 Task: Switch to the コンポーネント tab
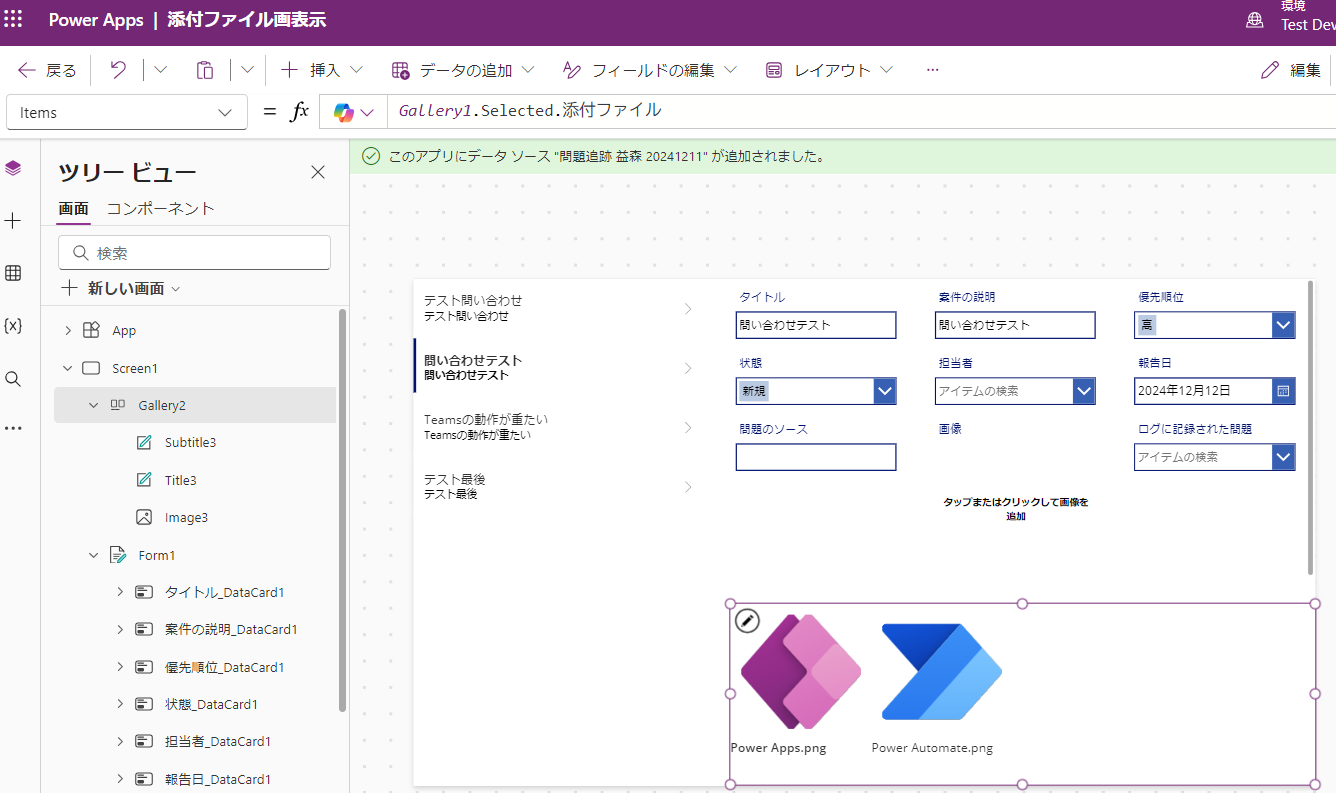[161, 208]
